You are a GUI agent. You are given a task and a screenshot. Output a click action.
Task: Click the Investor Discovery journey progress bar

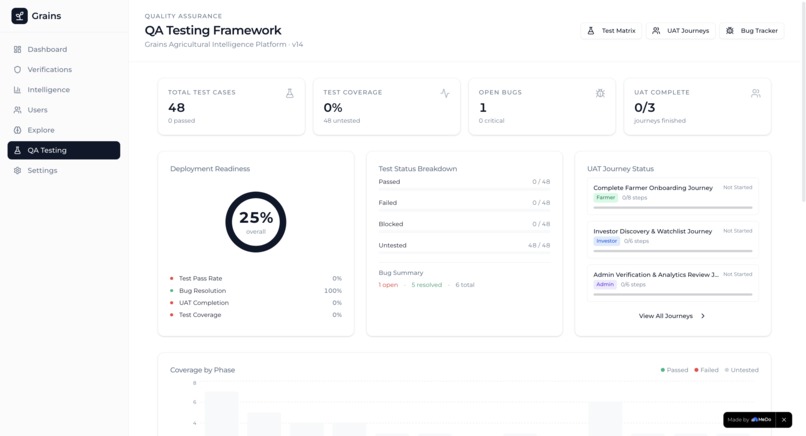[x=672, y=251]
